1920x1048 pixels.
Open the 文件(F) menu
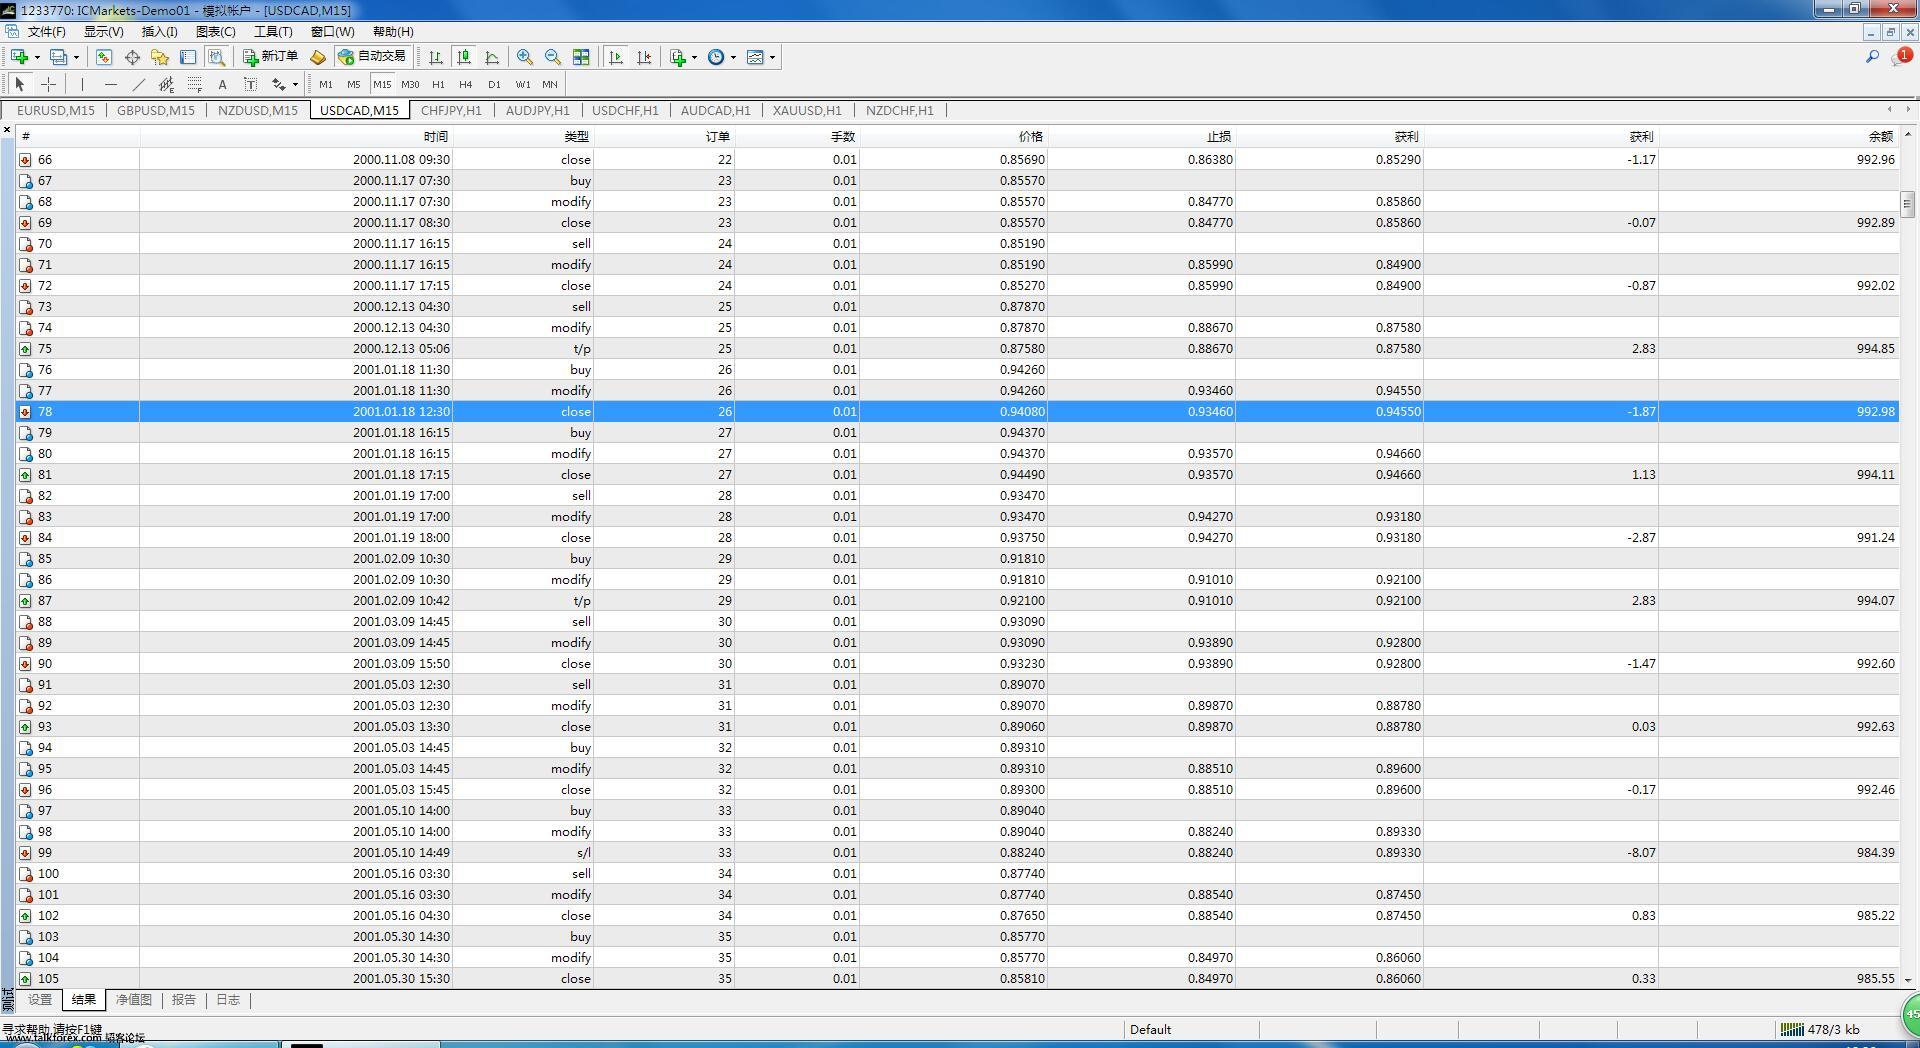[x=46, y=32]
